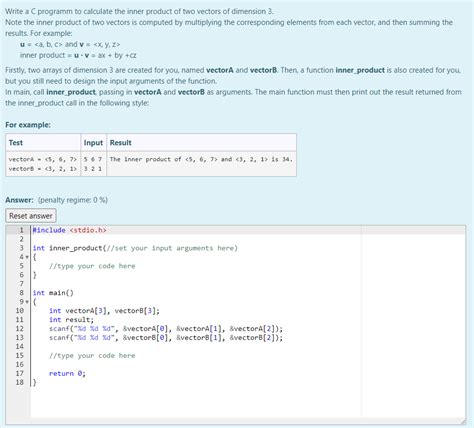Image resolution: width=474 pixels, height=428 pixels.
Task: Click the 'vectorA = <5, 6, 7>' test cell
Action: (43, 159)
